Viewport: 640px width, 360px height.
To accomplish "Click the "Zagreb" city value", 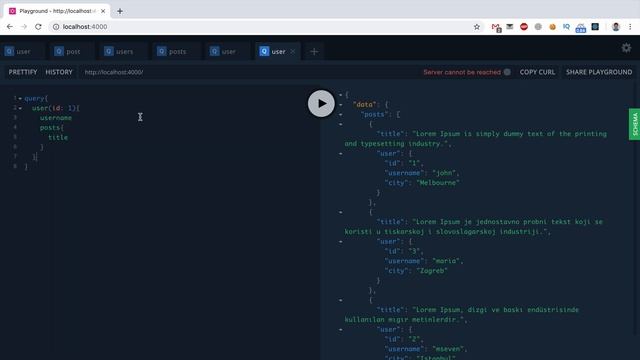I will point(432,271).
